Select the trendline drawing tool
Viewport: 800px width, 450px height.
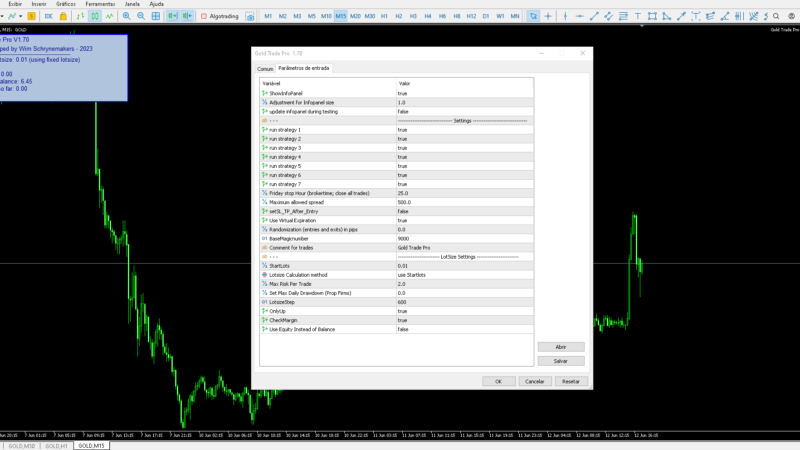(x=594, y=16)
